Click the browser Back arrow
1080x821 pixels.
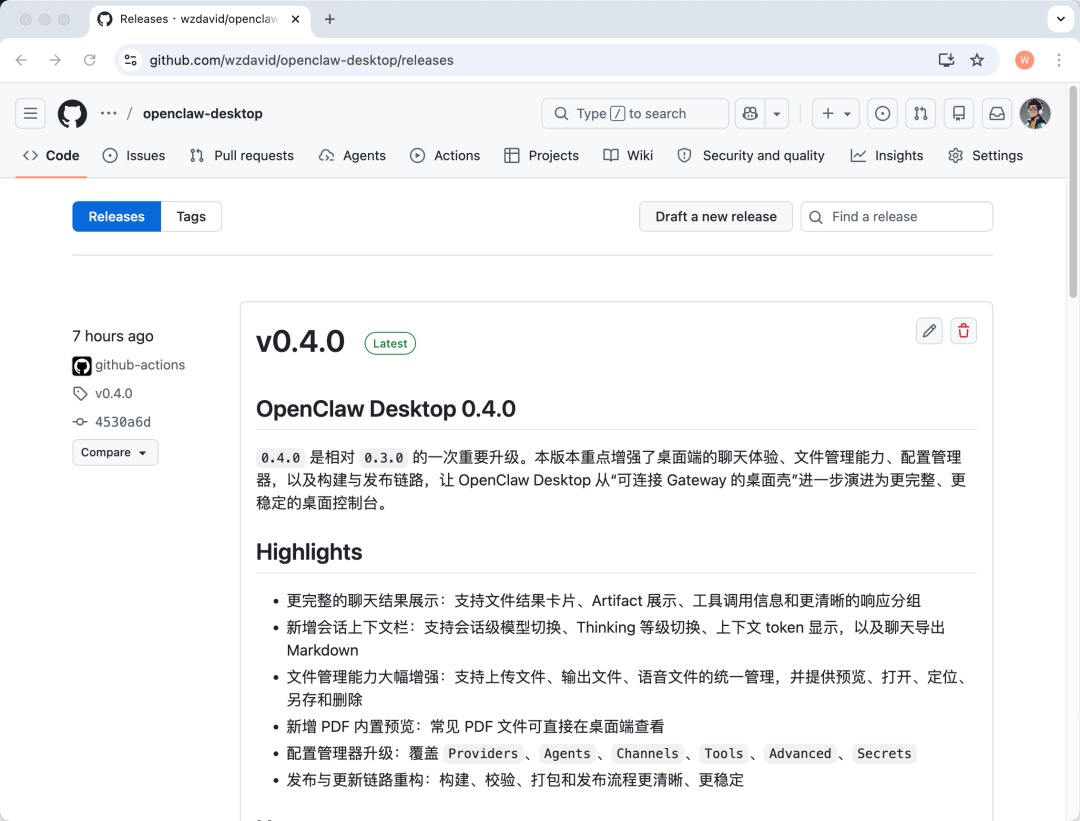[21, 61]
